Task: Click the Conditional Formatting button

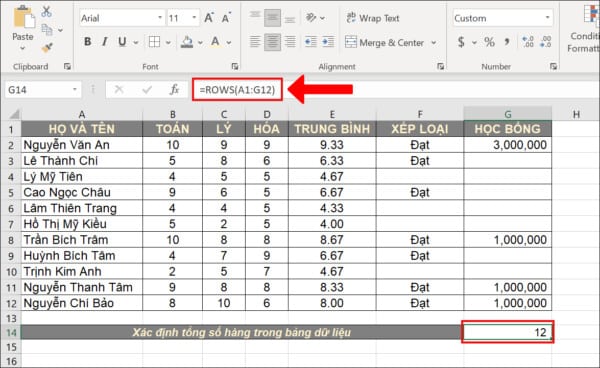Action: [x=585, y=28]
